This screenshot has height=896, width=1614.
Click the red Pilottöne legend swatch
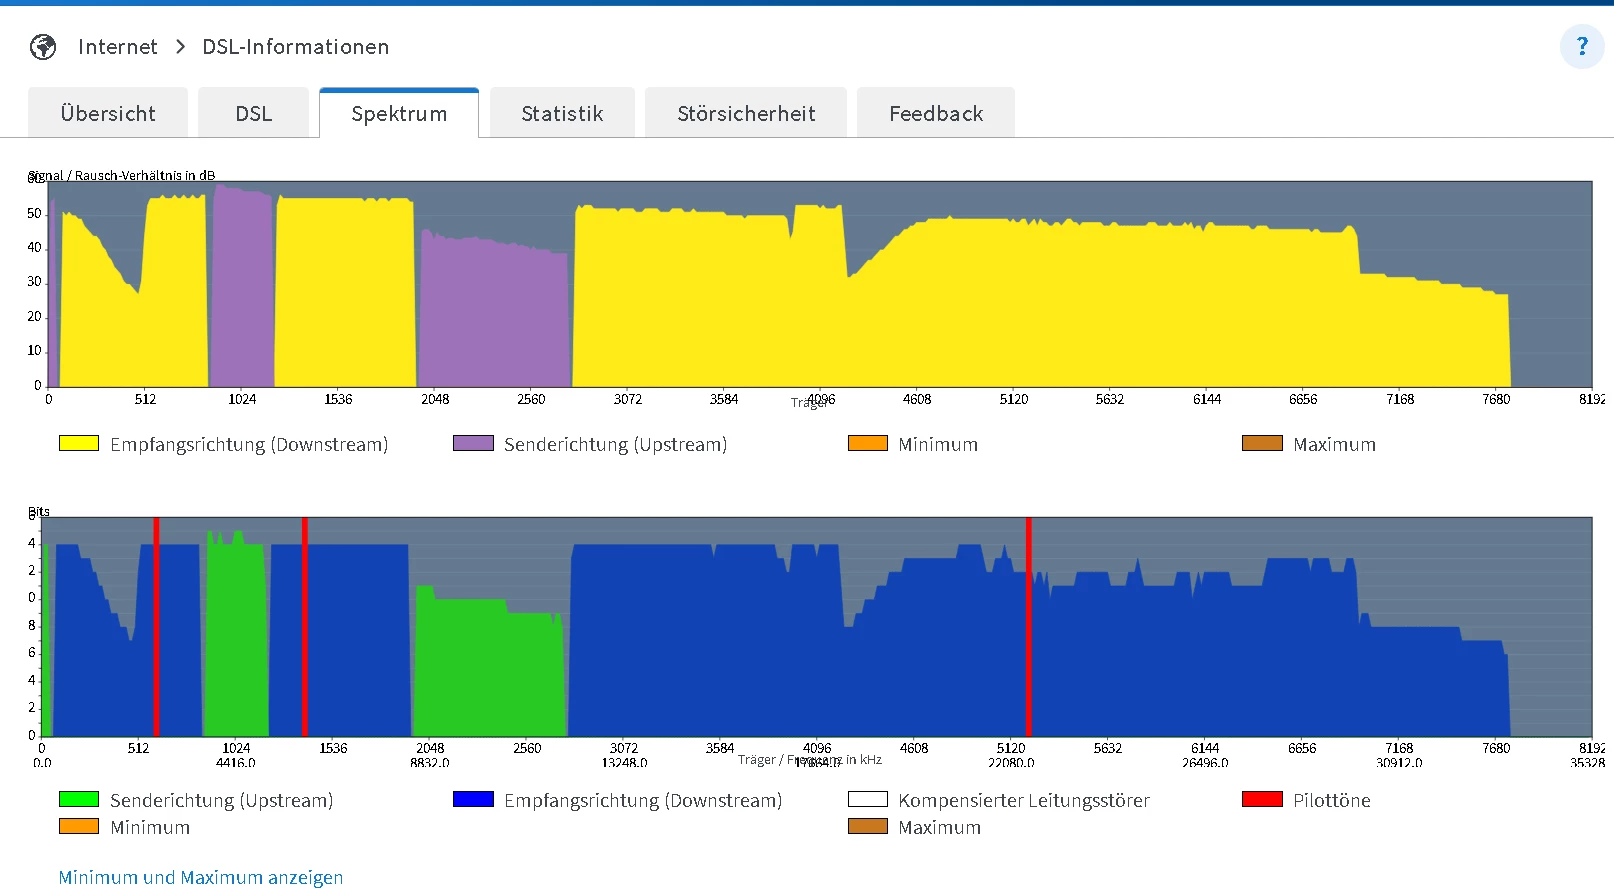1262,800
